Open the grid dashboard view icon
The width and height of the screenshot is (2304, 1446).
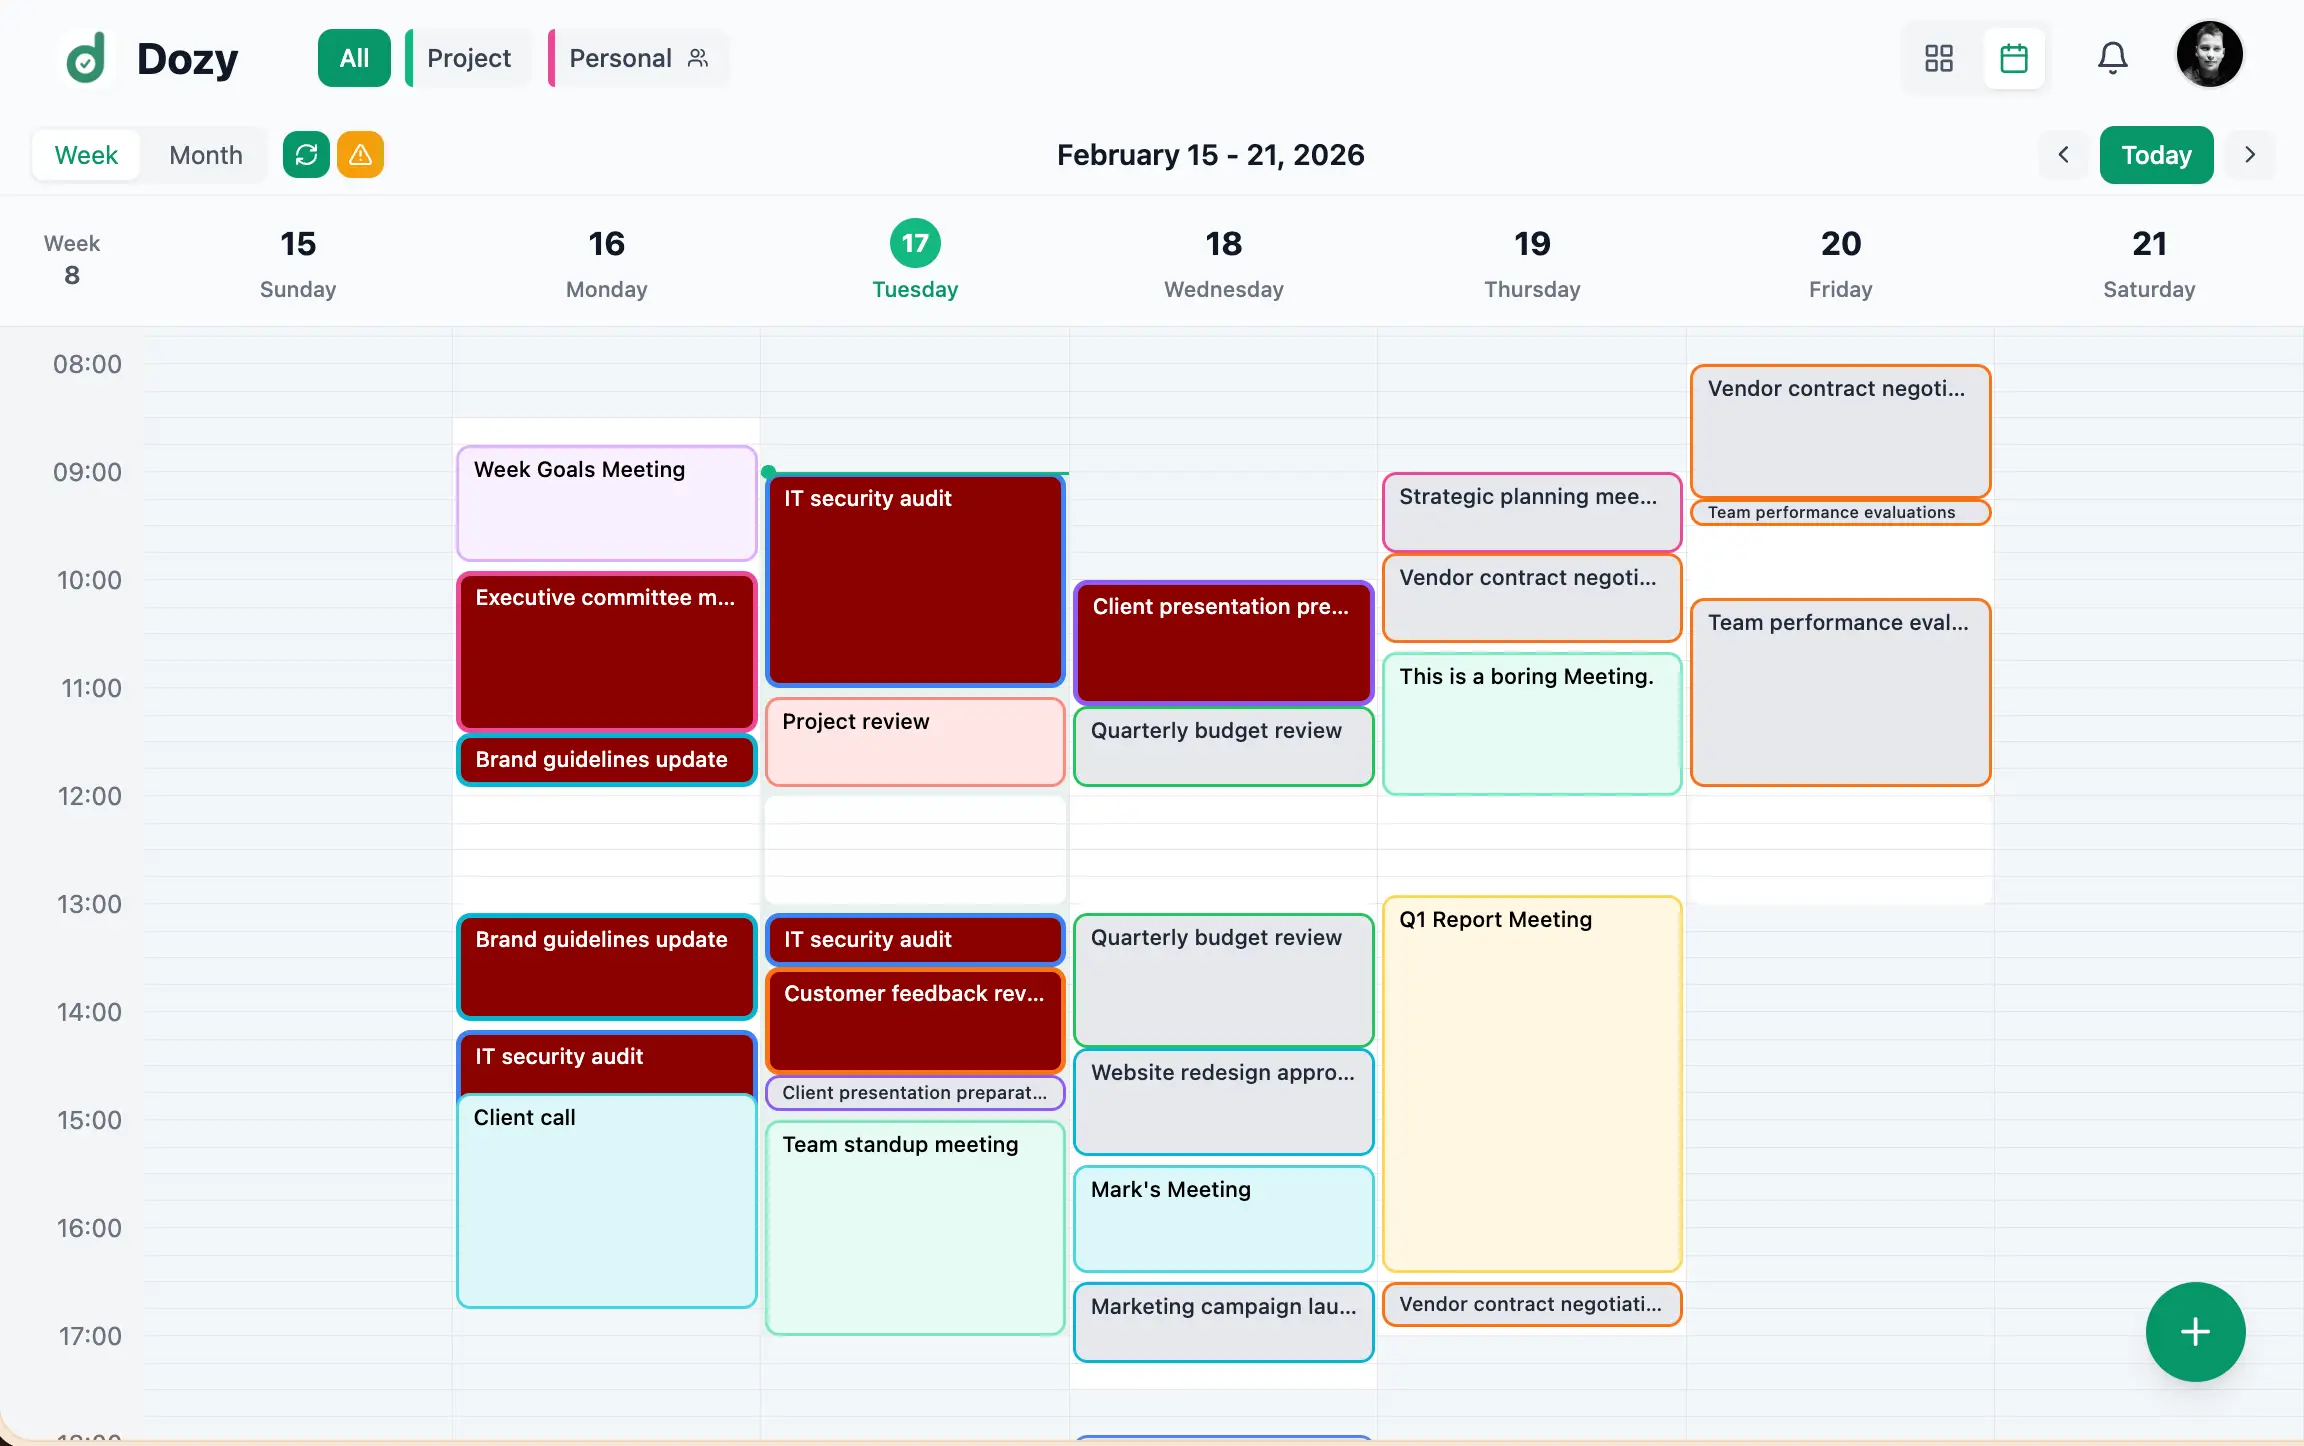(x=1939, y=58)
